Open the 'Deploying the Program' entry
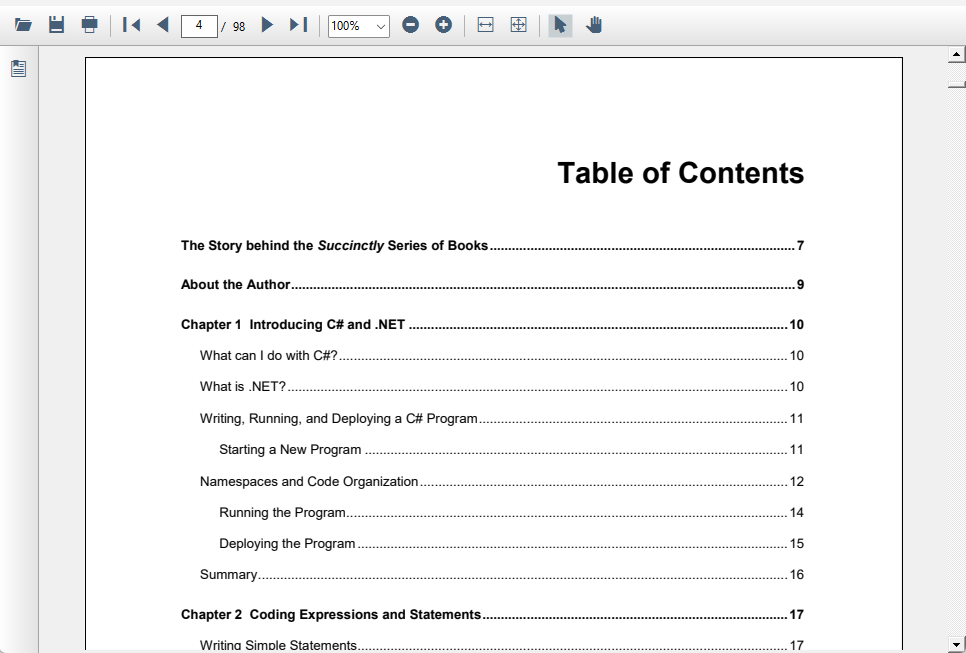 click(511, 543)
